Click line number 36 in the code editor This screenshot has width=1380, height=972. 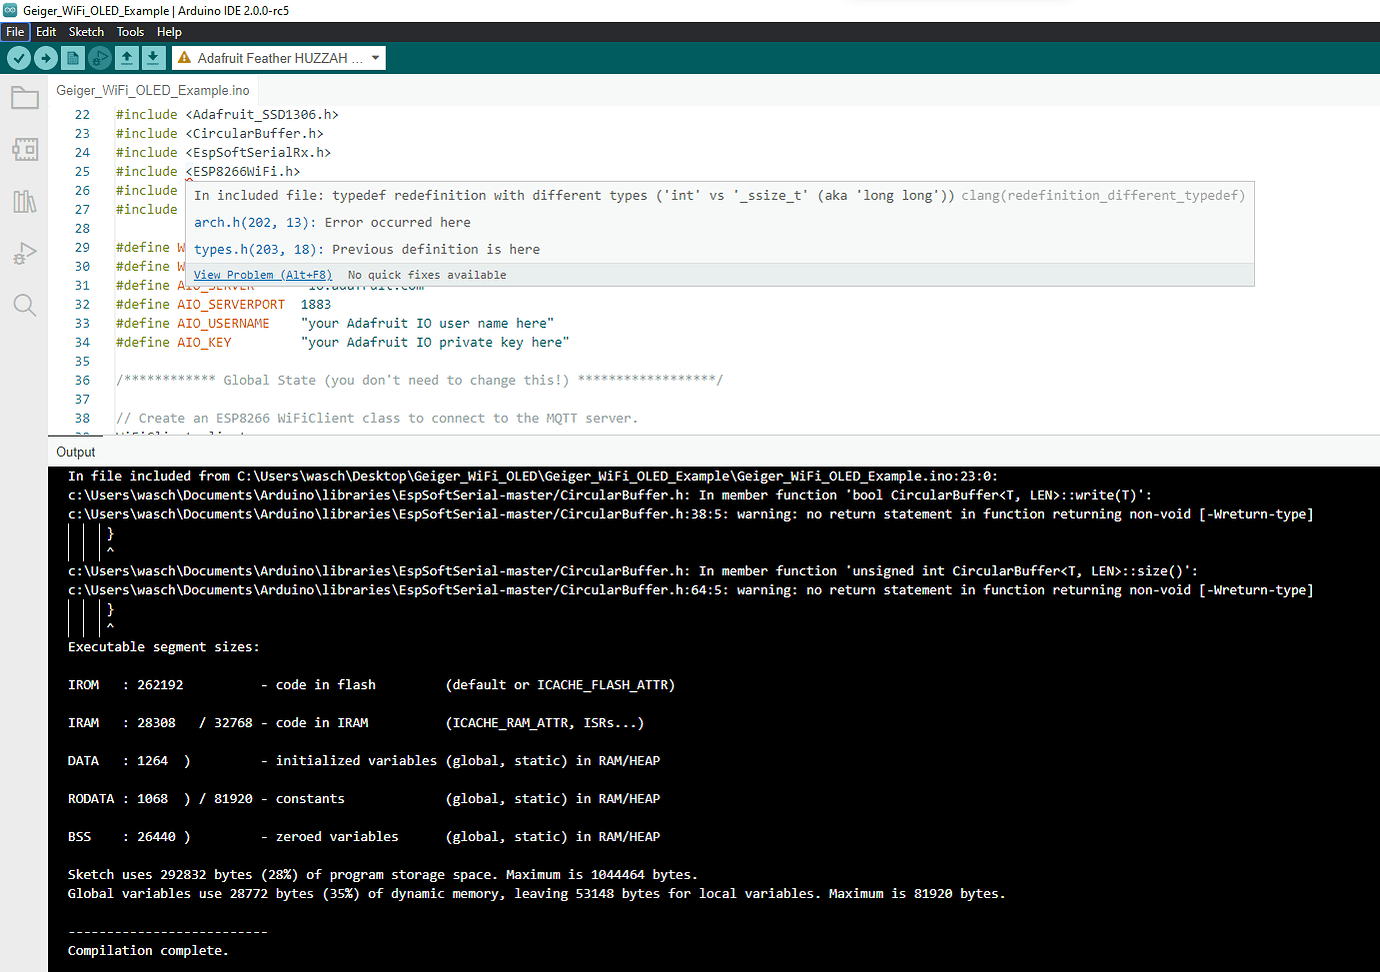[82, 379]
